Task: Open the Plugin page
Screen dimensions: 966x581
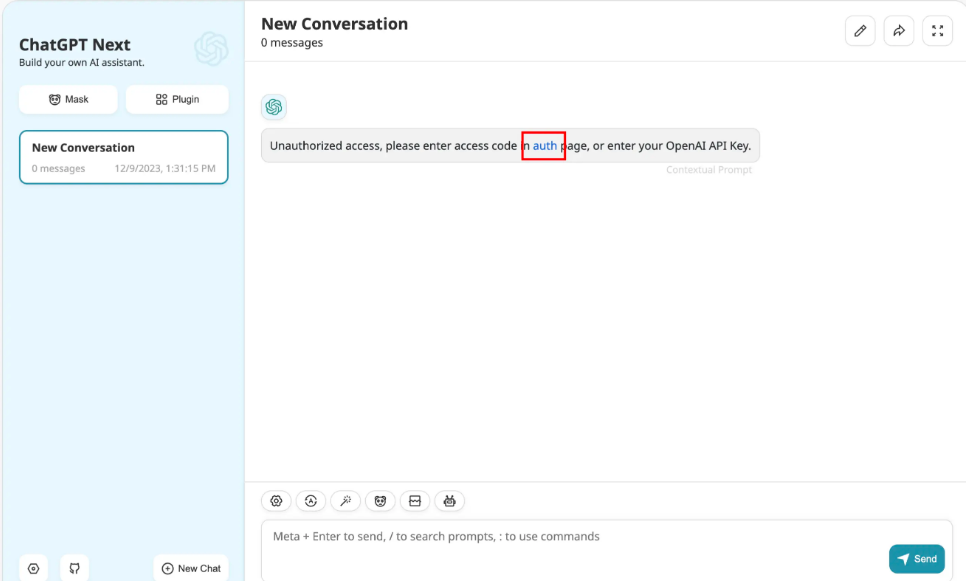Action: coord(177,99)
